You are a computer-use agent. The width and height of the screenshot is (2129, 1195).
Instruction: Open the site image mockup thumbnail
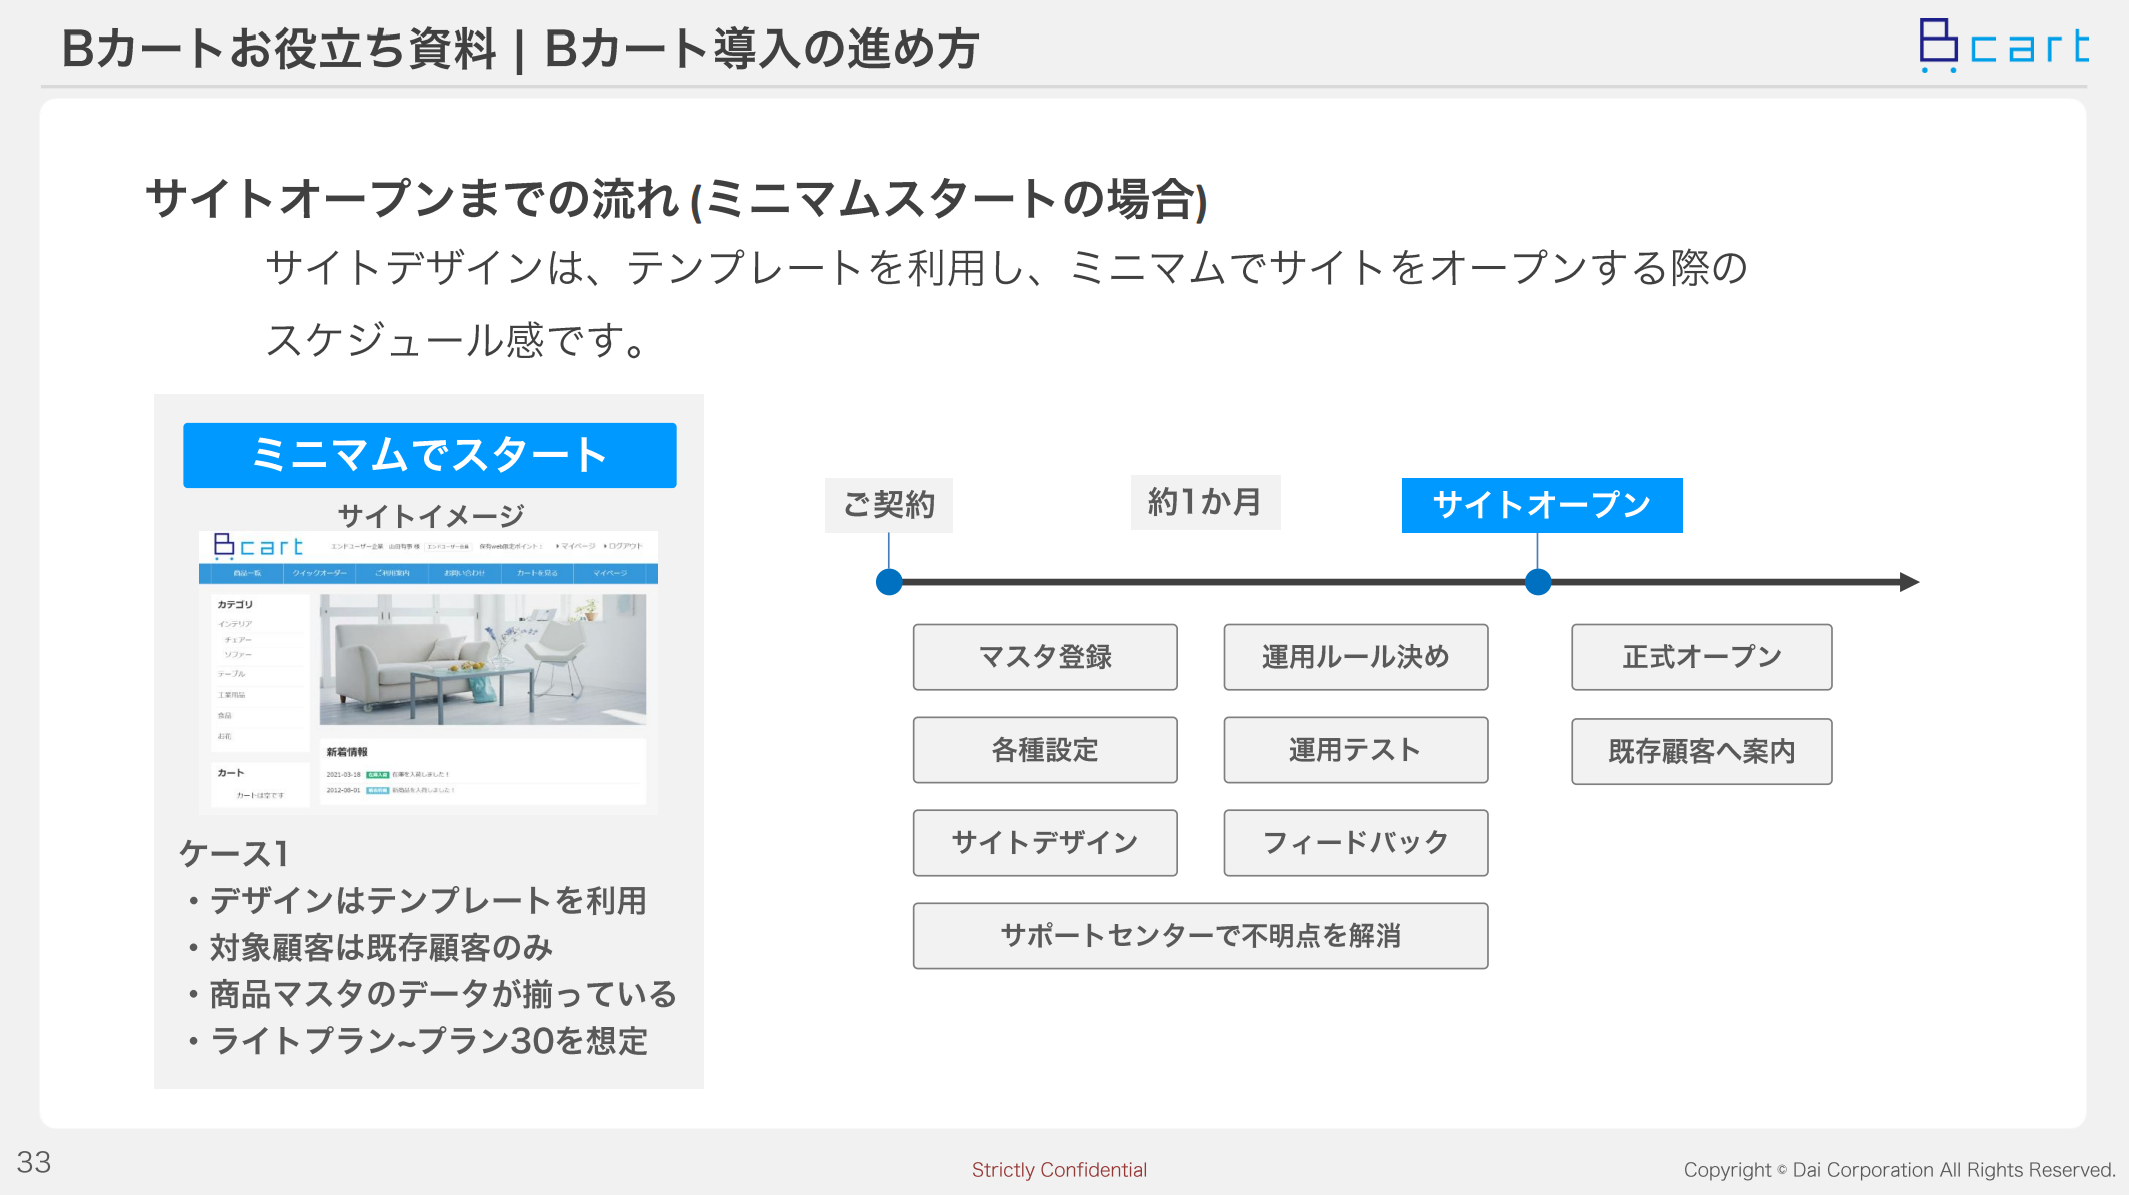tap(428, 673)
